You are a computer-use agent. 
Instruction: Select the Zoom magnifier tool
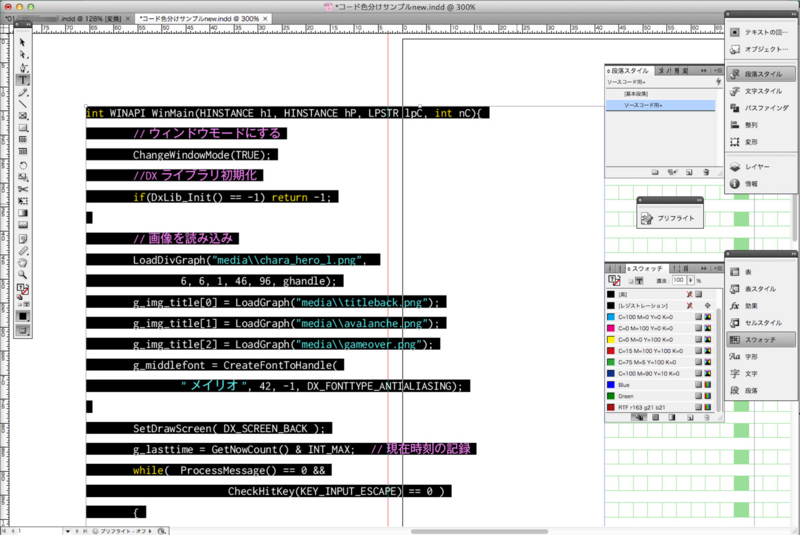click(23, 275)
